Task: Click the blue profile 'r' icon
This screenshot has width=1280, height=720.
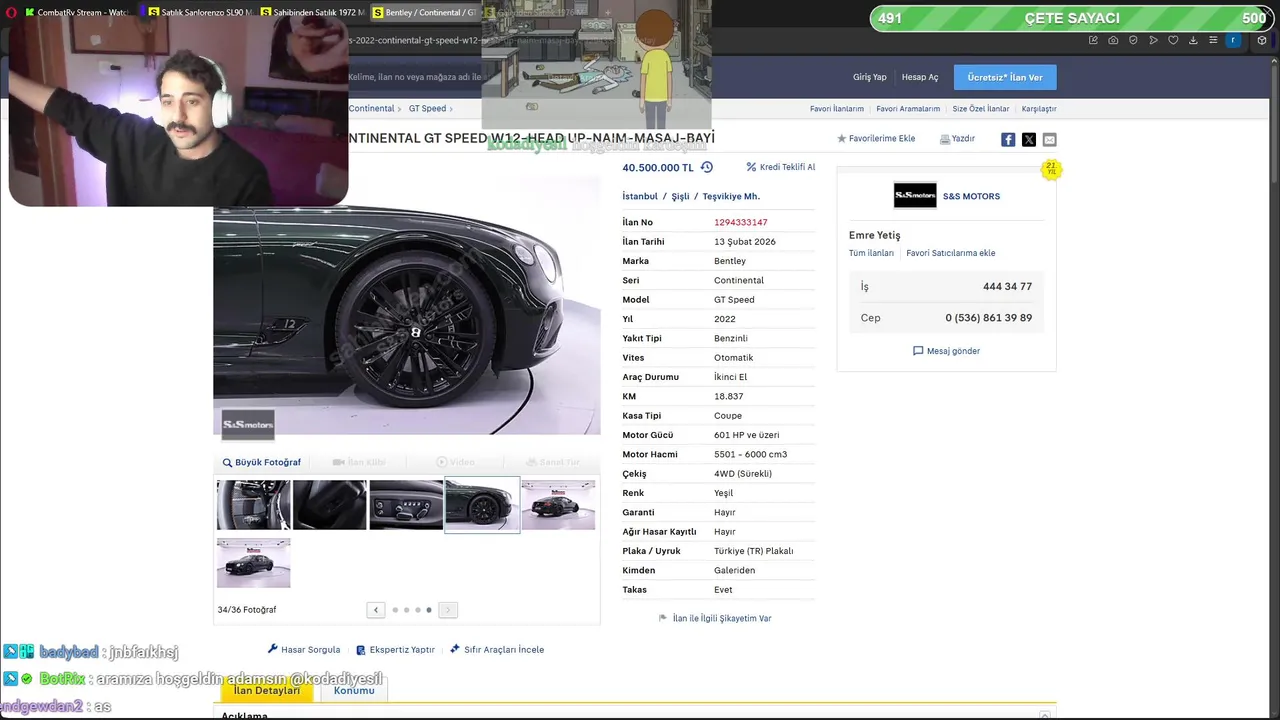Action: point(1233,40)
